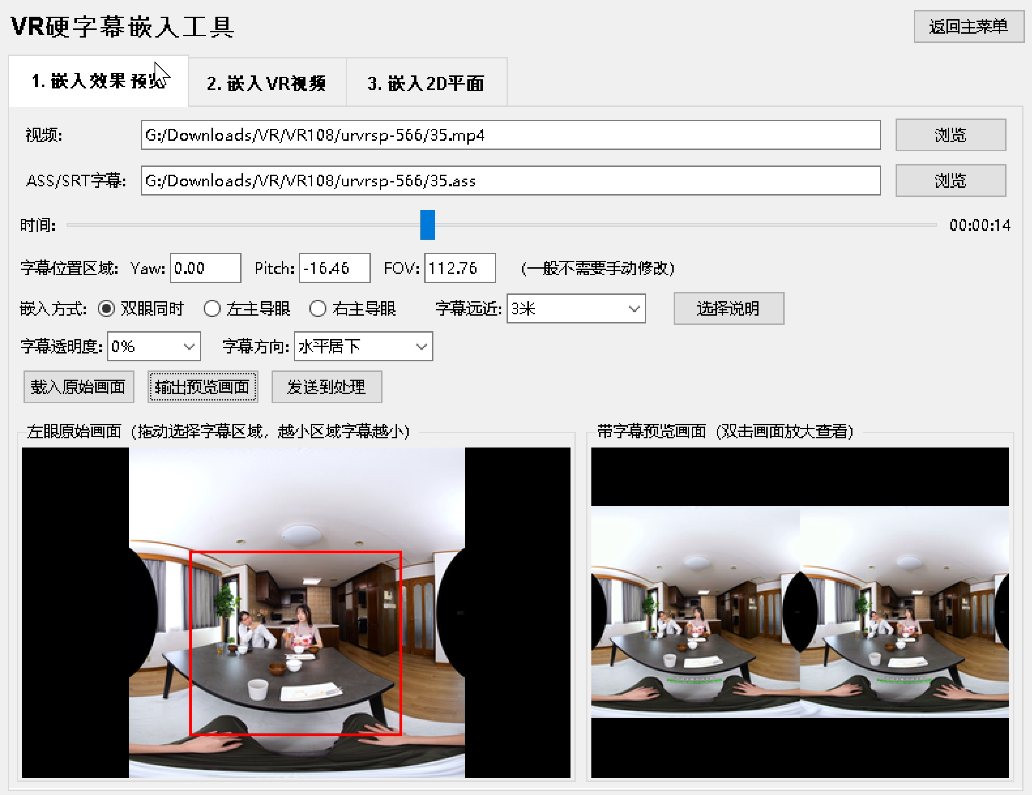This screenshot has width=1032, height=795.
Task: Click the subtitle preview image on right
Action: [800, 613]
